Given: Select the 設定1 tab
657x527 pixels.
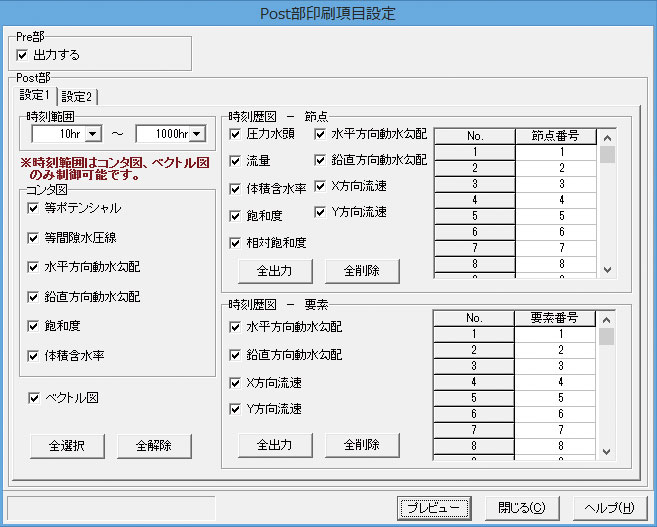Looking at the screenshot, I should (34, 96).
